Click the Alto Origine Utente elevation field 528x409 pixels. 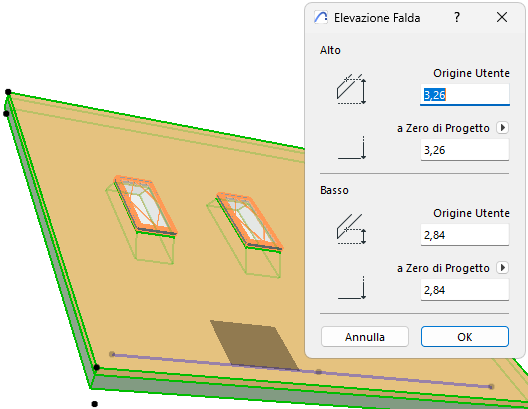click(x=465, y=95)
